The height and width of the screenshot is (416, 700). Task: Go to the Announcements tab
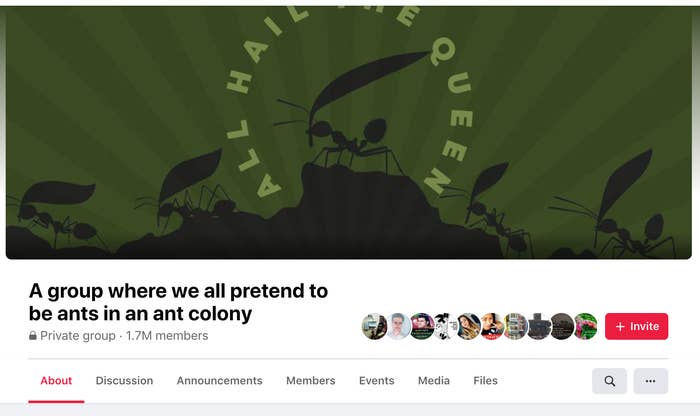tap(219, 381)
